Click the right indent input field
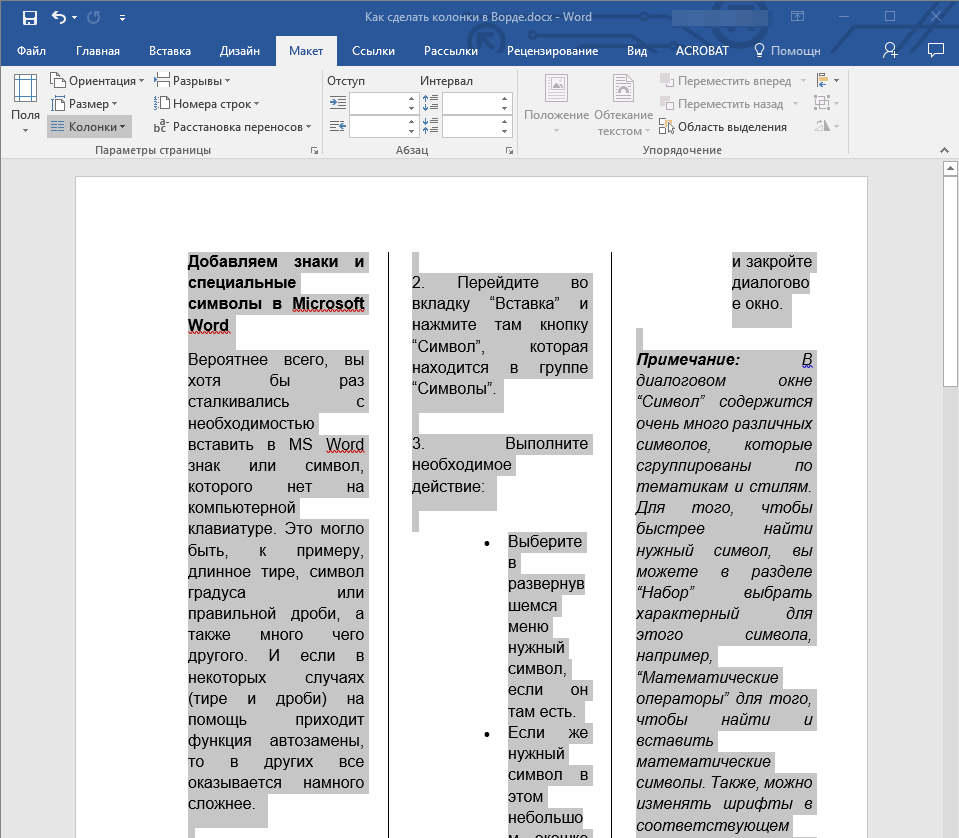This screenshot has width=959, height=838. 377,127
